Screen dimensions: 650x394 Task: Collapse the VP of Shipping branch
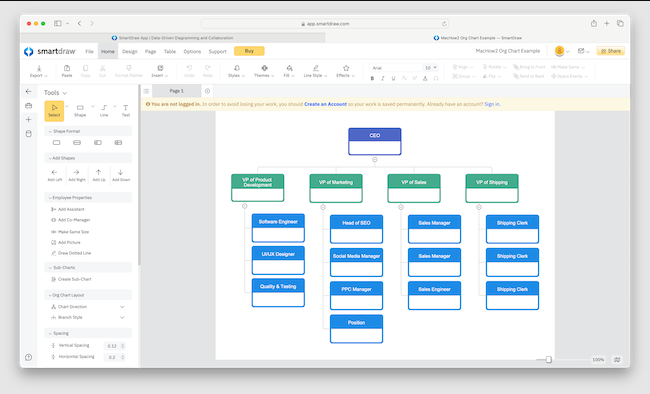pyautogui.click(x=479, y=207)
